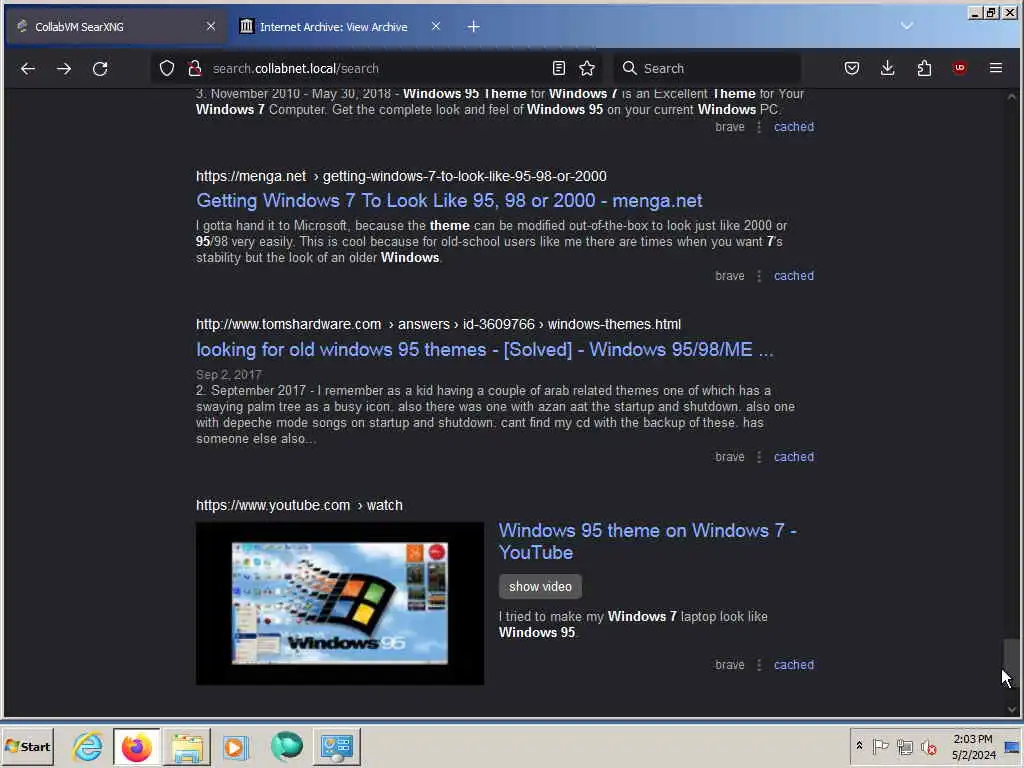Open cached link for the tomshardware result
This screenshot has width=1024, height=768.
793,456
